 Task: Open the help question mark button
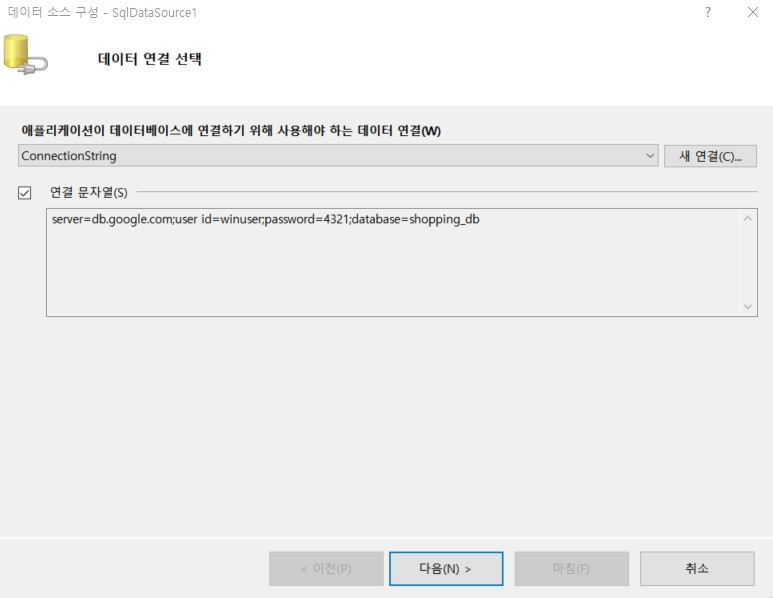click(x=708, y=12)
